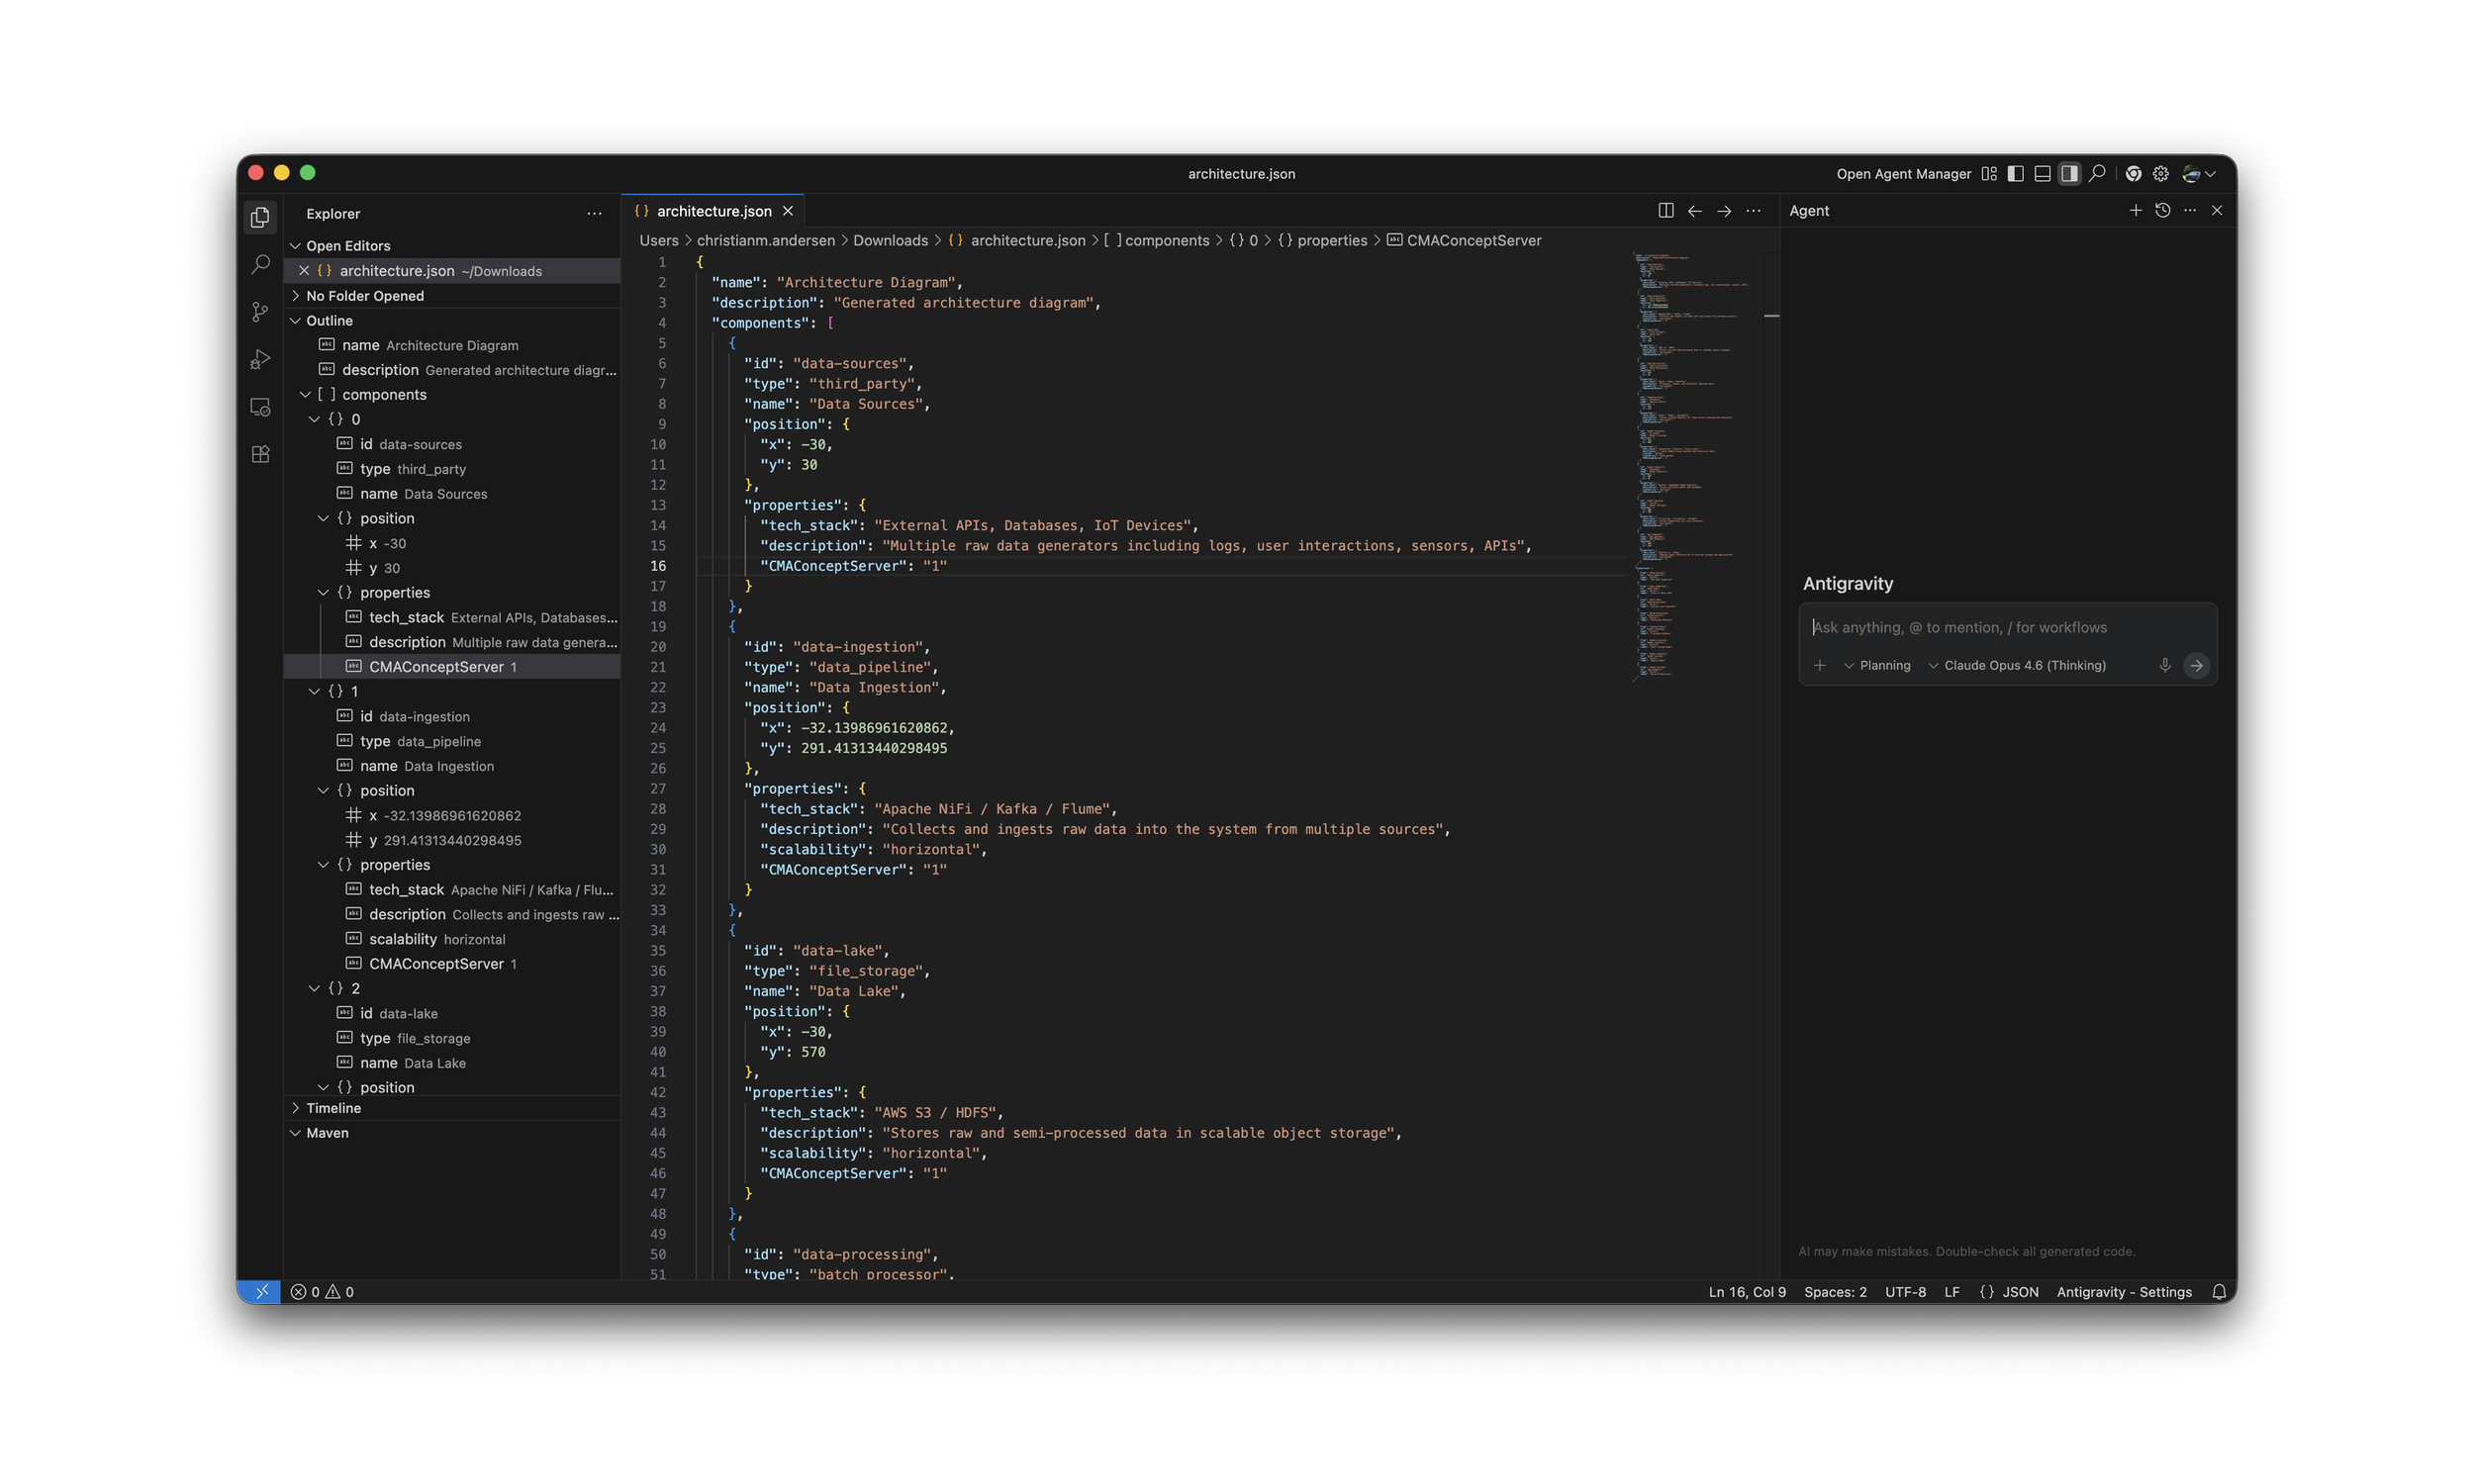Select Outline item id data-sources
This screenshot has width=2474, height=1484.
coord(452,444)
